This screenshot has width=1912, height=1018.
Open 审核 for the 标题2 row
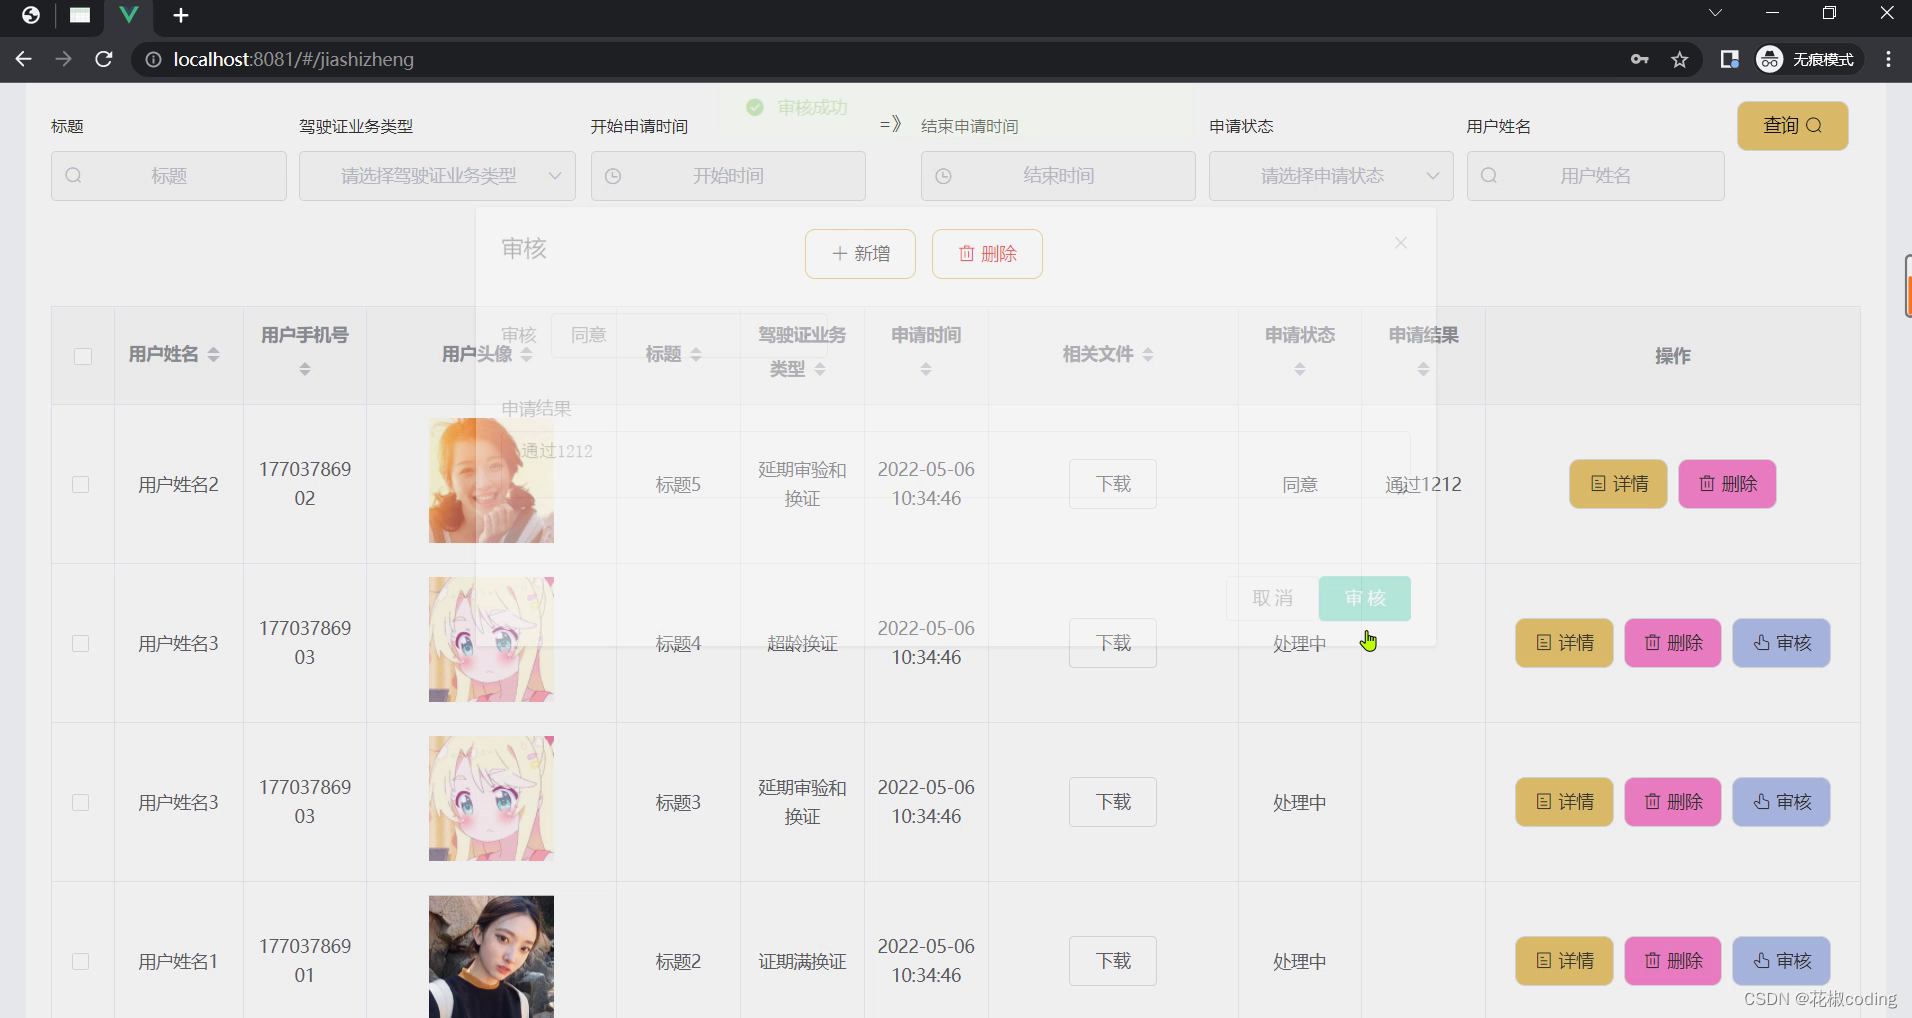[1781, 961]
